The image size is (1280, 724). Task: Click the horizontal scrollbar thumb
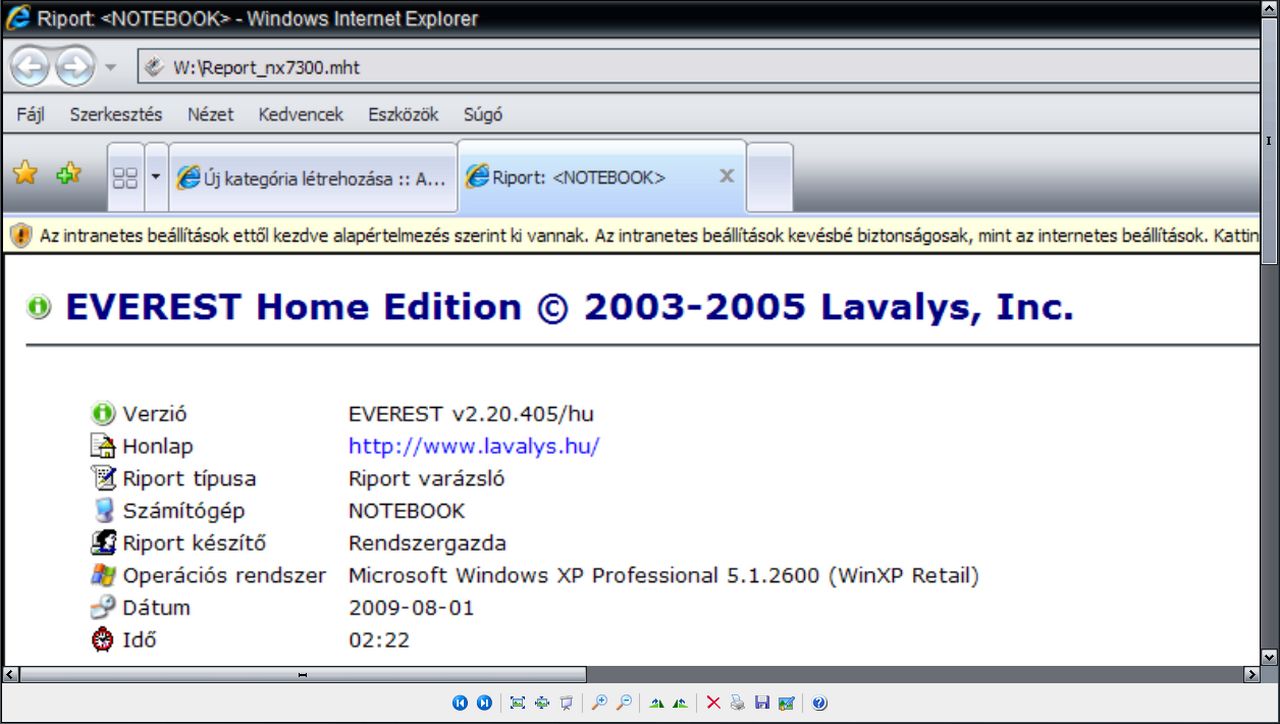pyautogui.click(x=303, y=675)
